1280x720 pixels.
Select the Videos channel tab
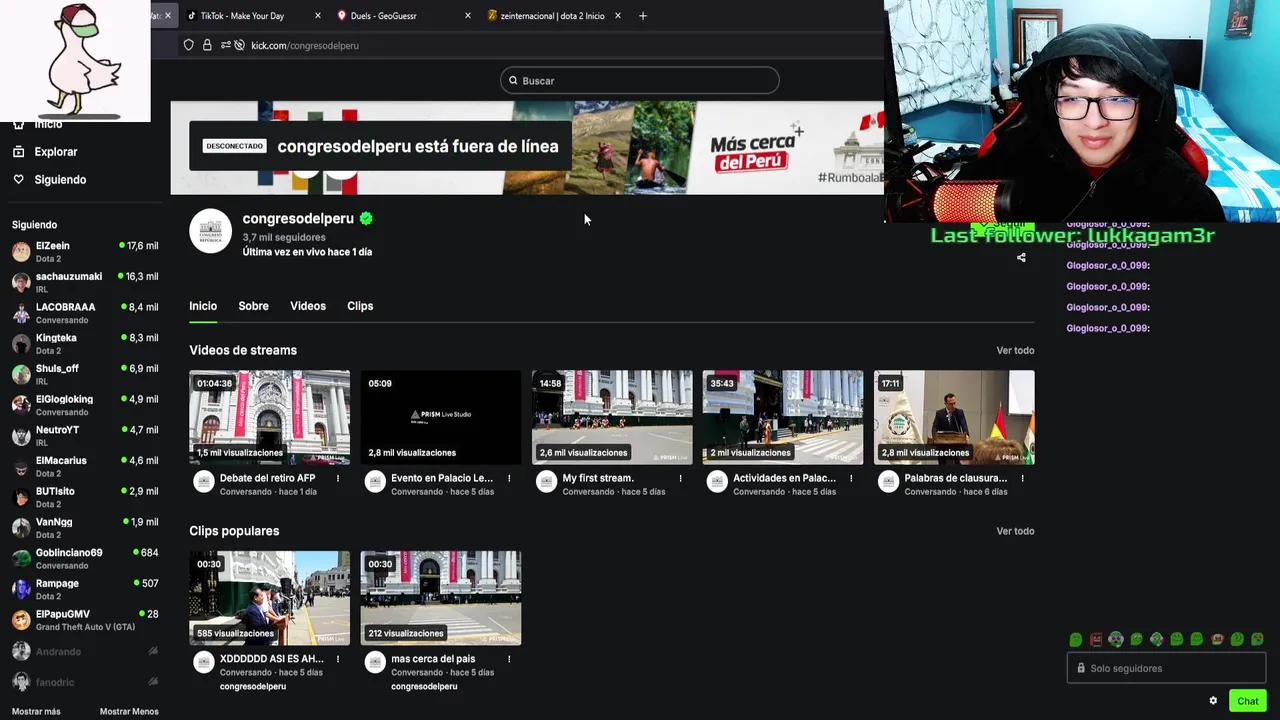click(308, 306)
